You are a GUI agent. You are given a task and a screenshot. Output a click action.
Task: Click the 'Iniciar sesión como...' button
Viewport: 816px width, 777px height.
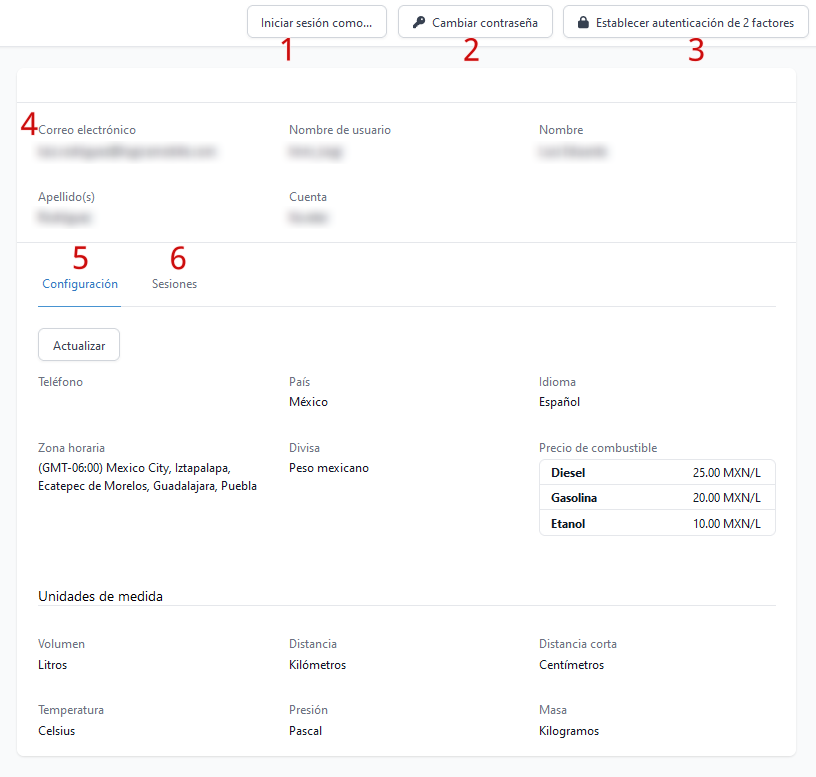pos(316,22)
